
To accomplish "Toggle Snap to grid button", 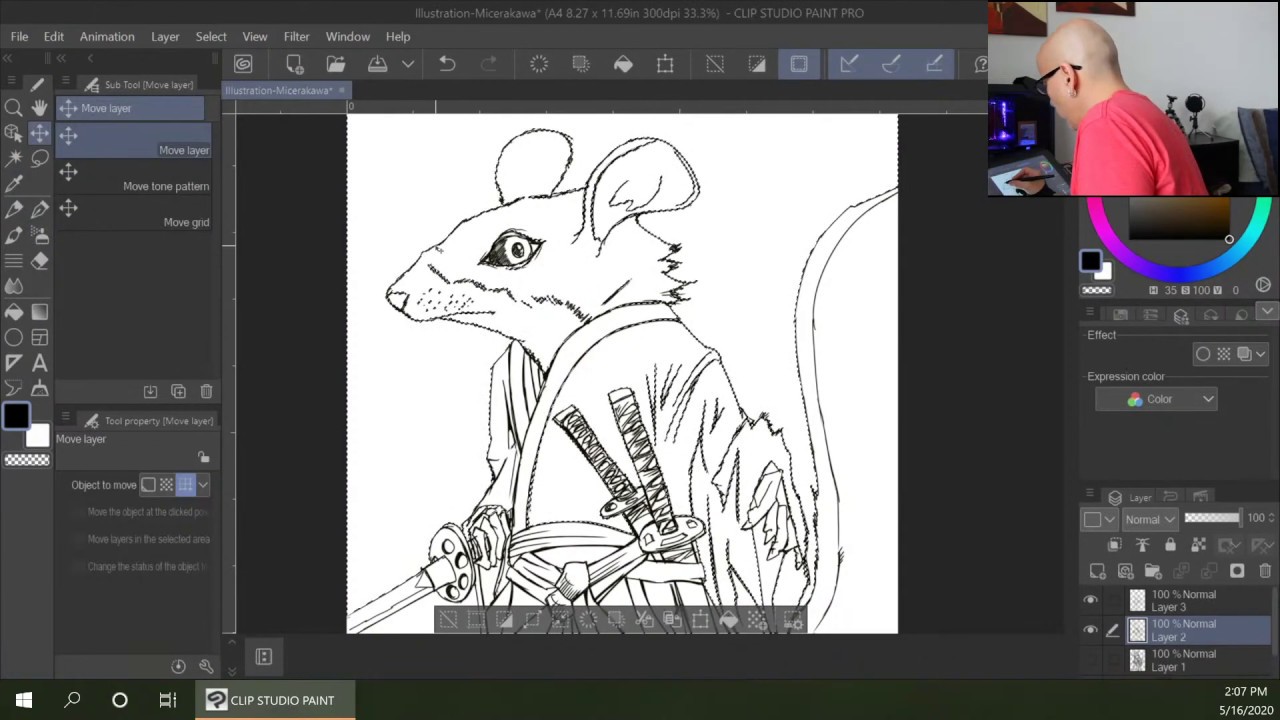I will (934, 64).
